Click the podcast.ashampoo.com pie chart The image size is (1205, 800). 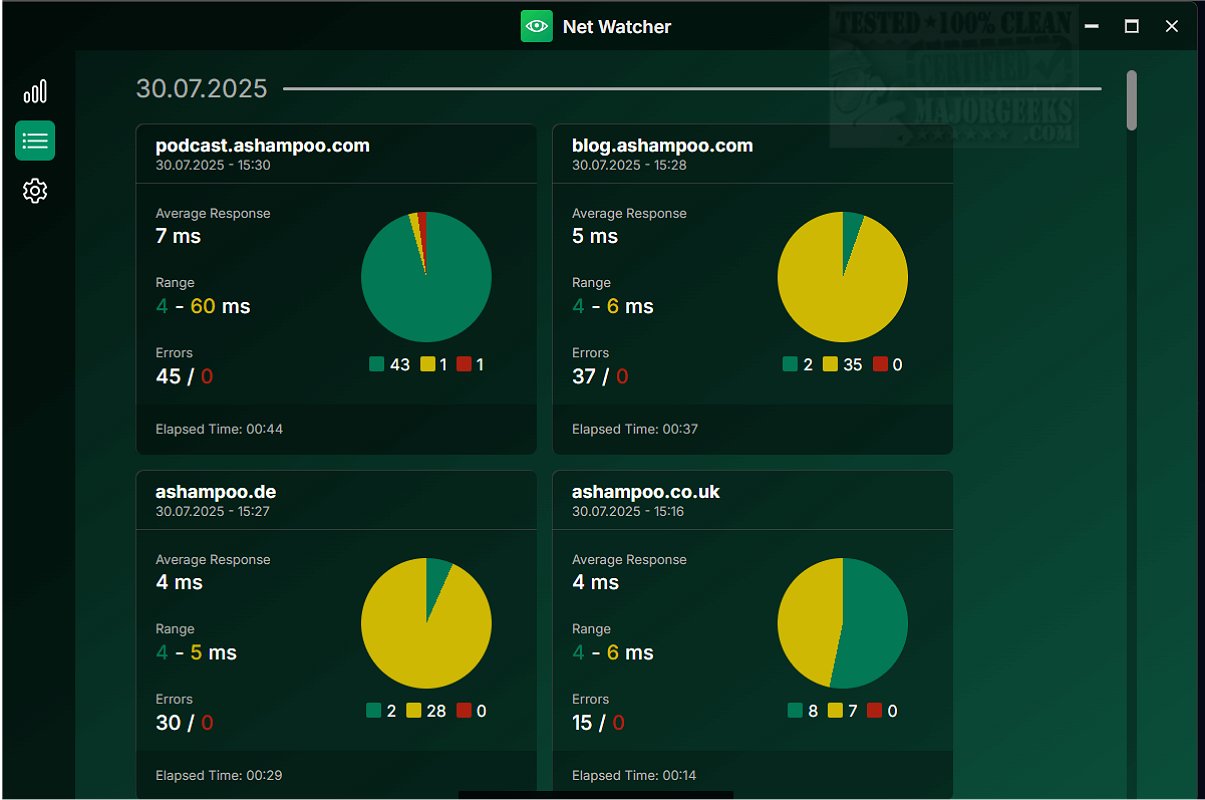coord(426,277)
